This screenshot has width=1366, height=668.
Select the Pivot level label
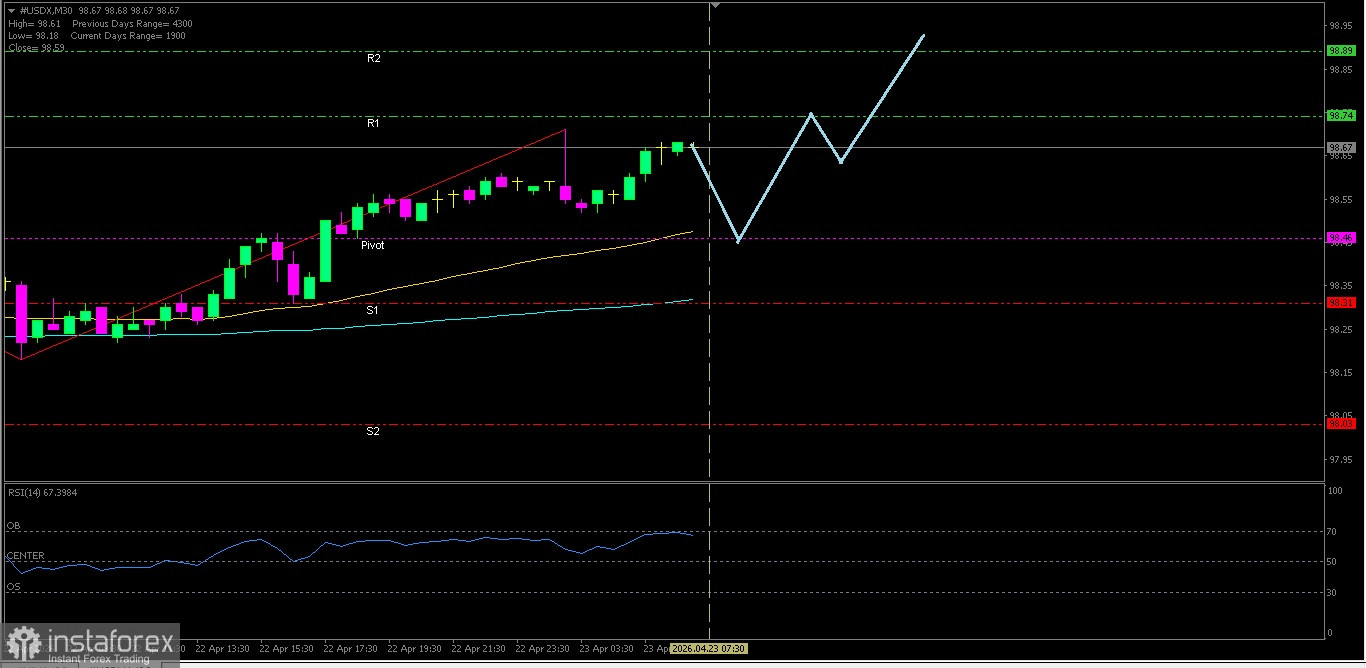click(373, 245)
